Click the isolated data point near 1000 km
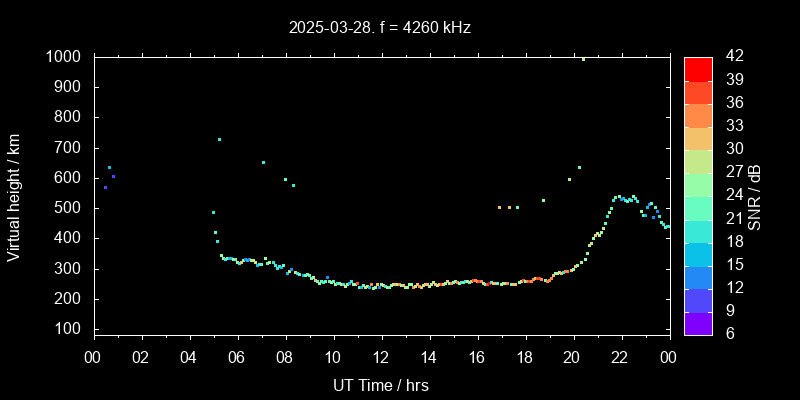Image resolution: width=800 pixels, height=400 pixels. (584, 59)
